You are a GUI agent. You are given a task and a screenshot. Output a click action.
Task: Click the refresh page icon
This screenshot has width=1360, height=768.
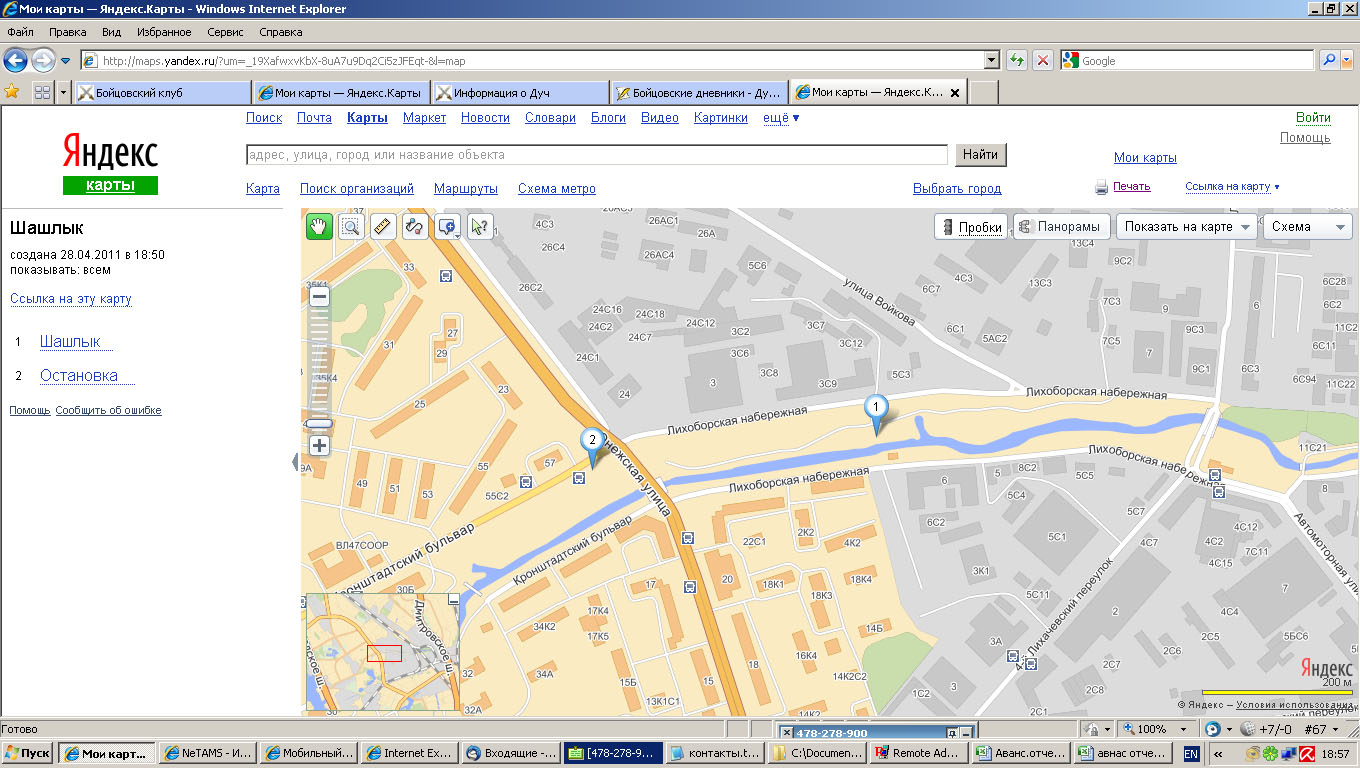pos(1017,61)
